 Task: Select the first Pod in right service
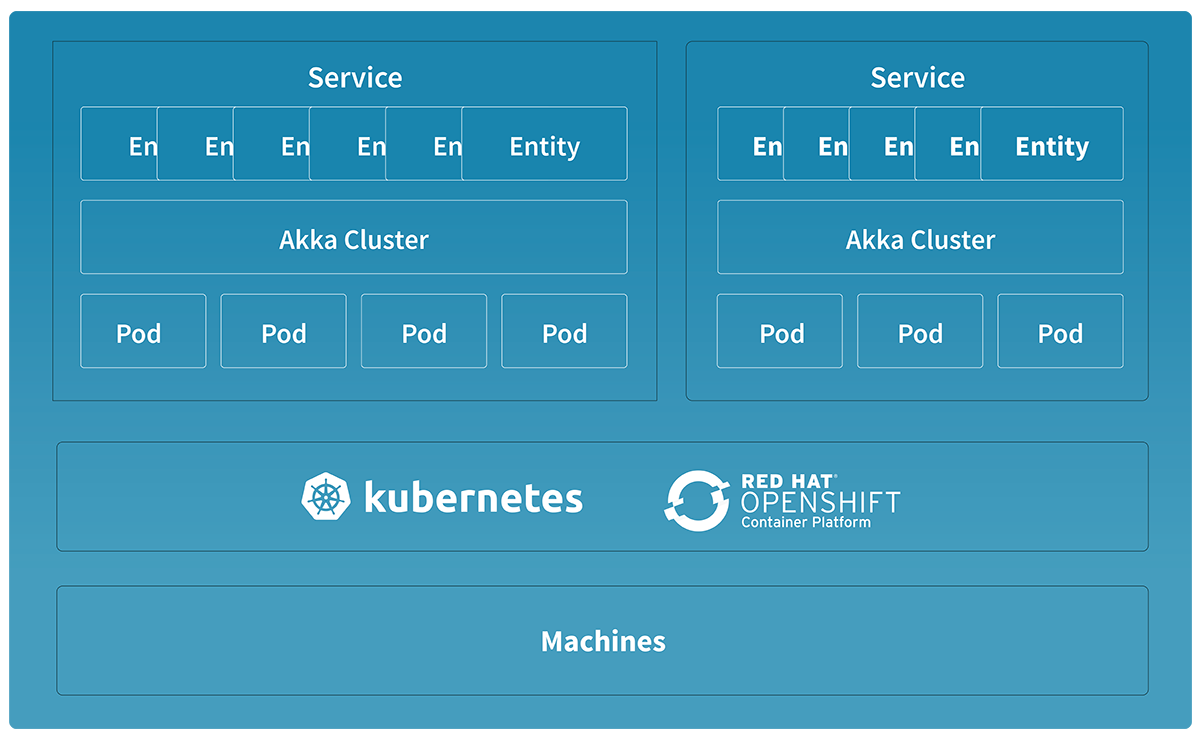(780, 331)
